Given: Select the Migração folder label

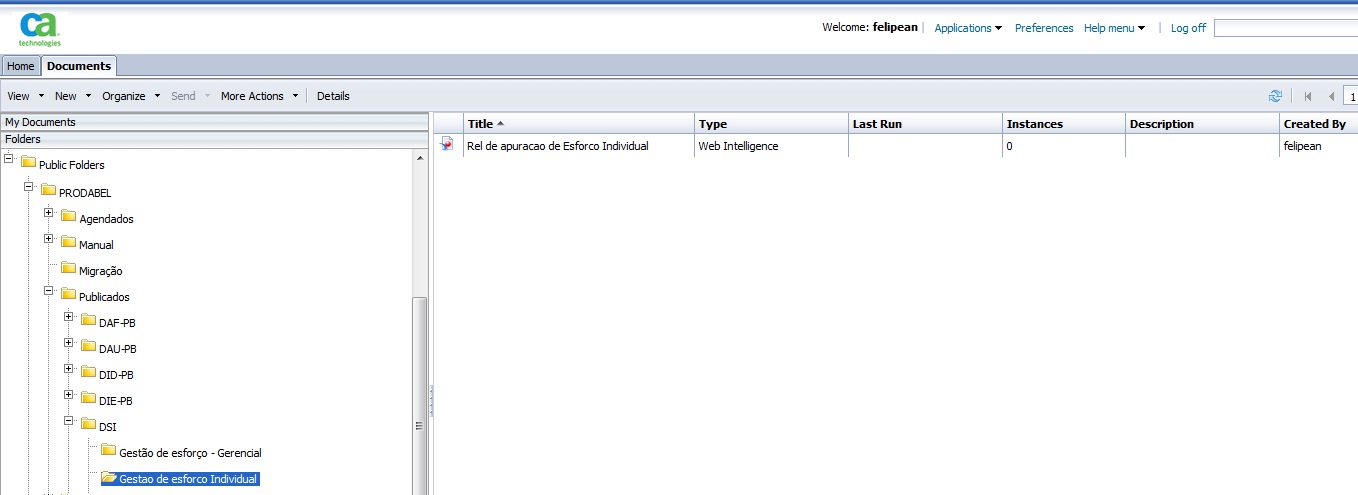Looking at the screenshot, I should [101, 271].
